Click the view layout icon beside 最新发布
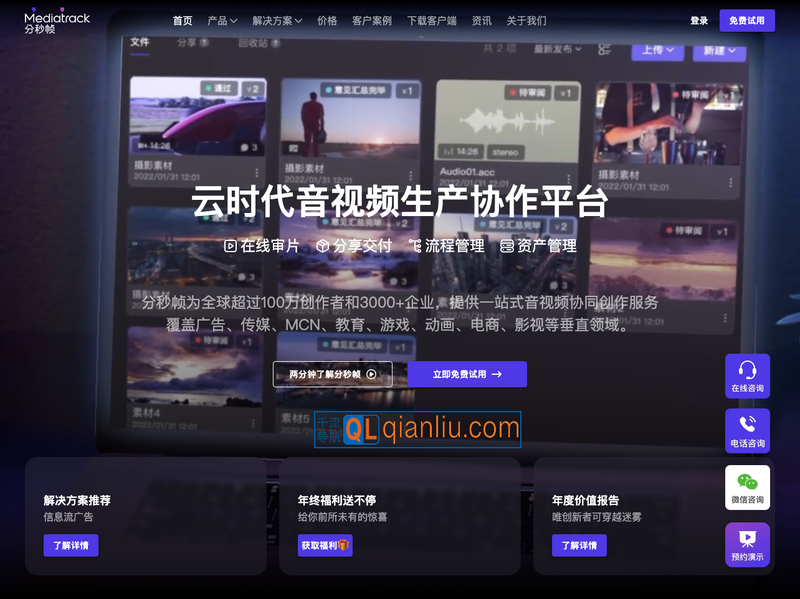This screenshot has height=599, width=800. click(x=603, y=50)
